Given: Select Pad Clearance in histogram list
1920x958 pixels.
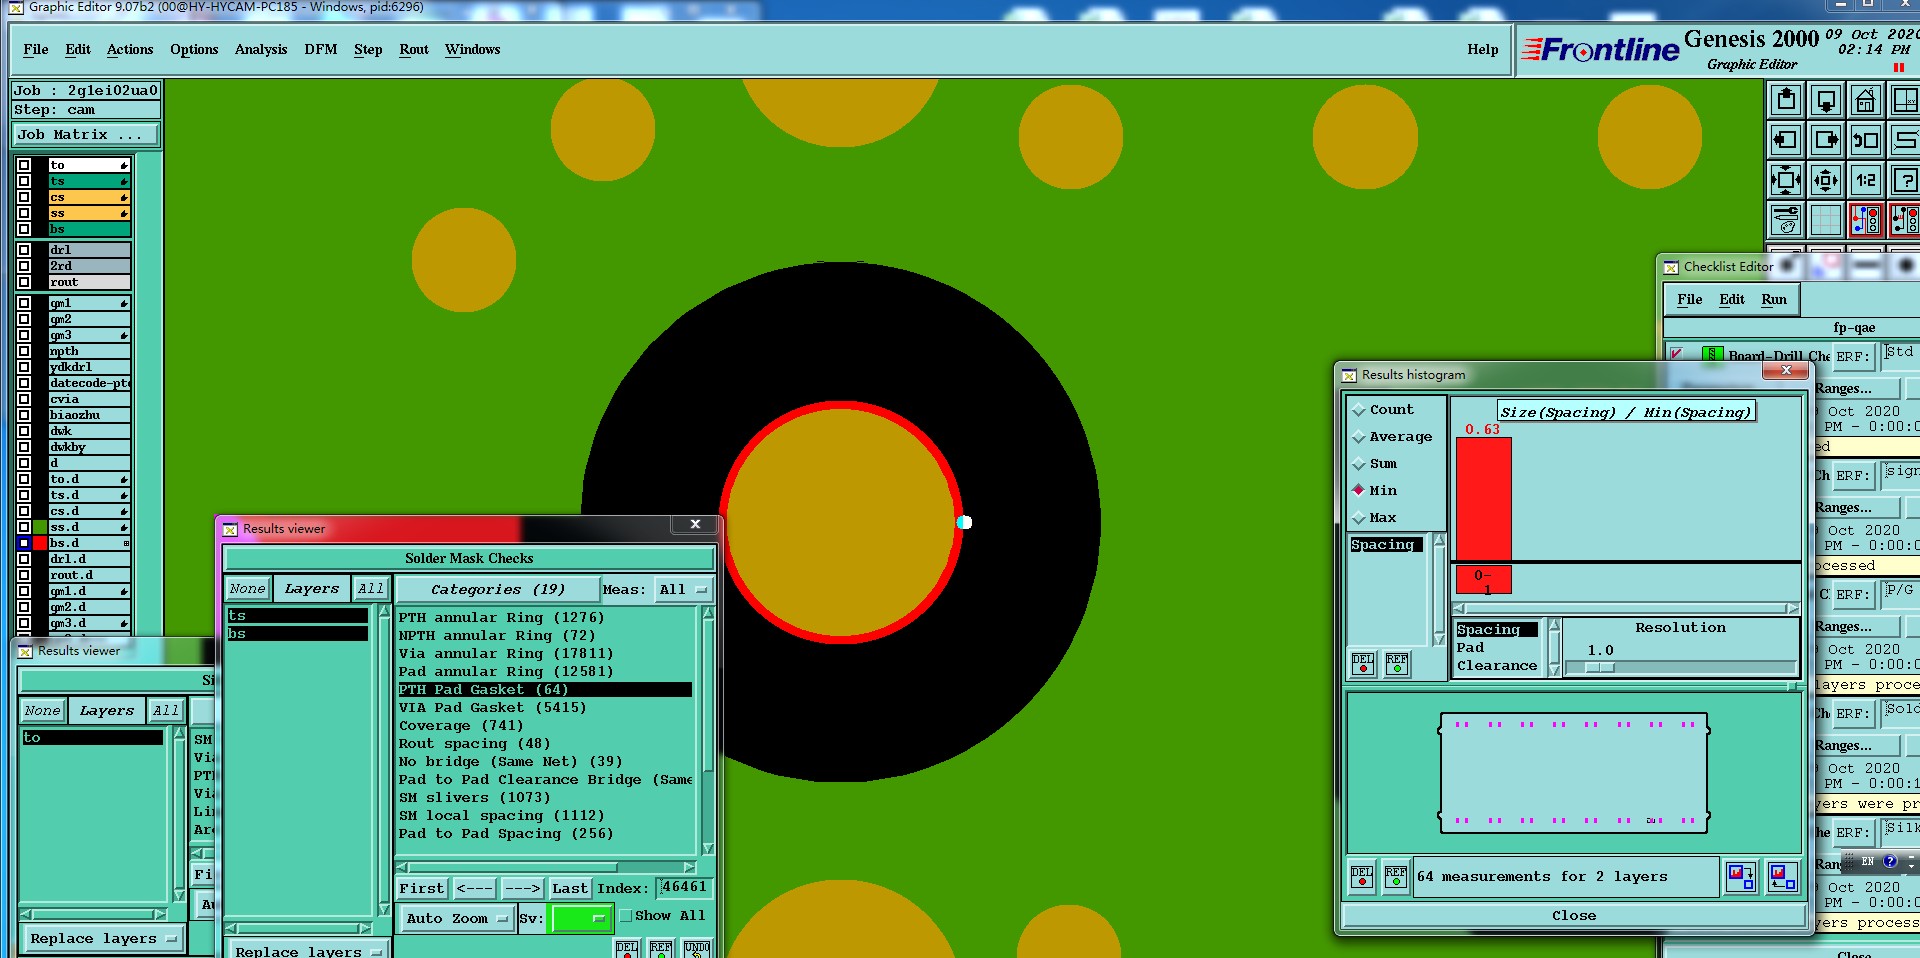Looking at the screenshot, I should [x=1497, y=657].
